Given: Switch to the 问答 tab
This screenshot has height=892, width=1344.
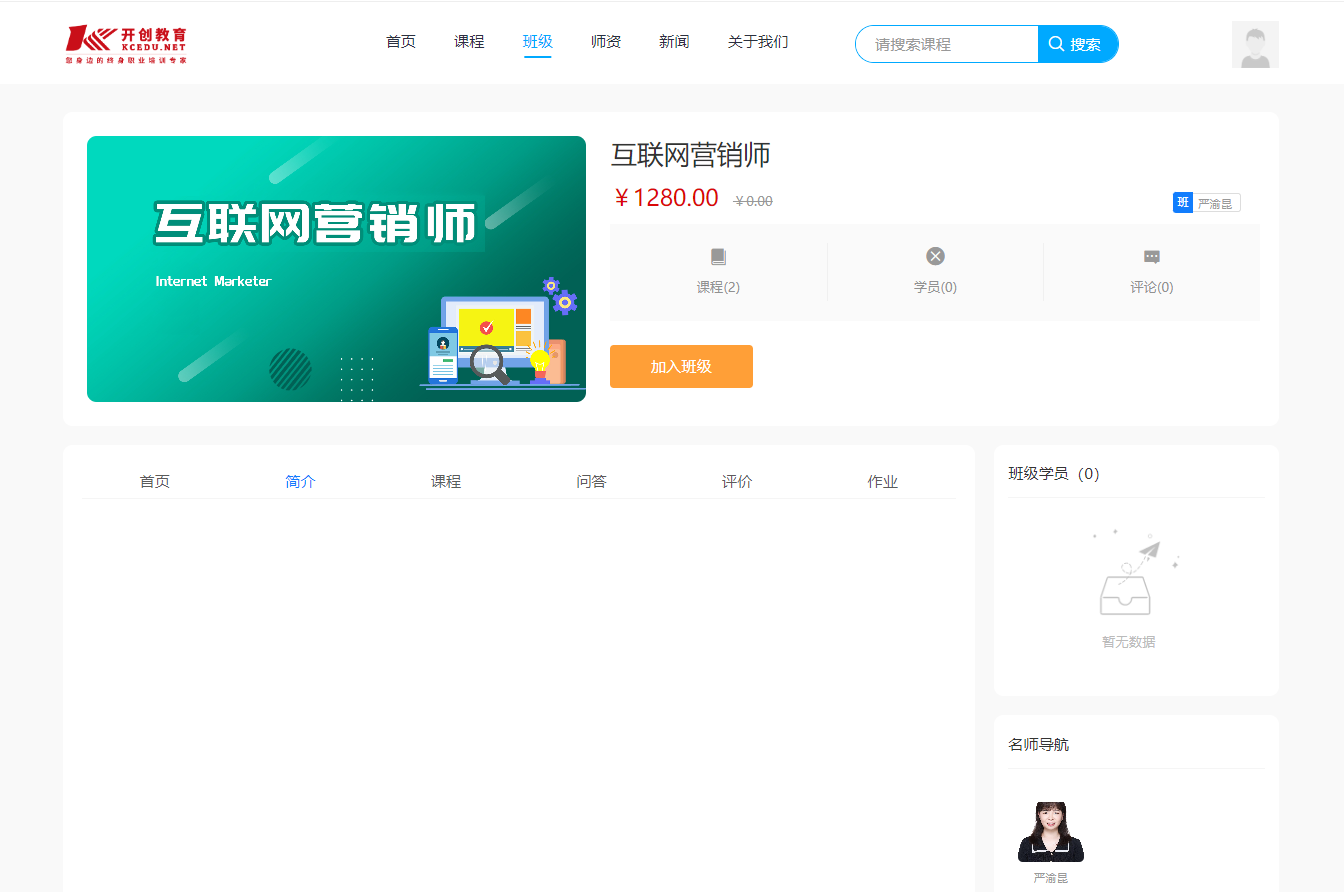Looking at the screenshot, I should coord(592,482).
